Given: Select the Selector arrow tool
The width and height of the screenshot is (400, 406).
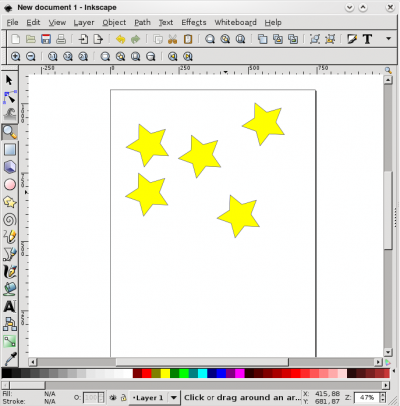Looking at the screenshot, I should pyautogui.click(x=9, y=80).
